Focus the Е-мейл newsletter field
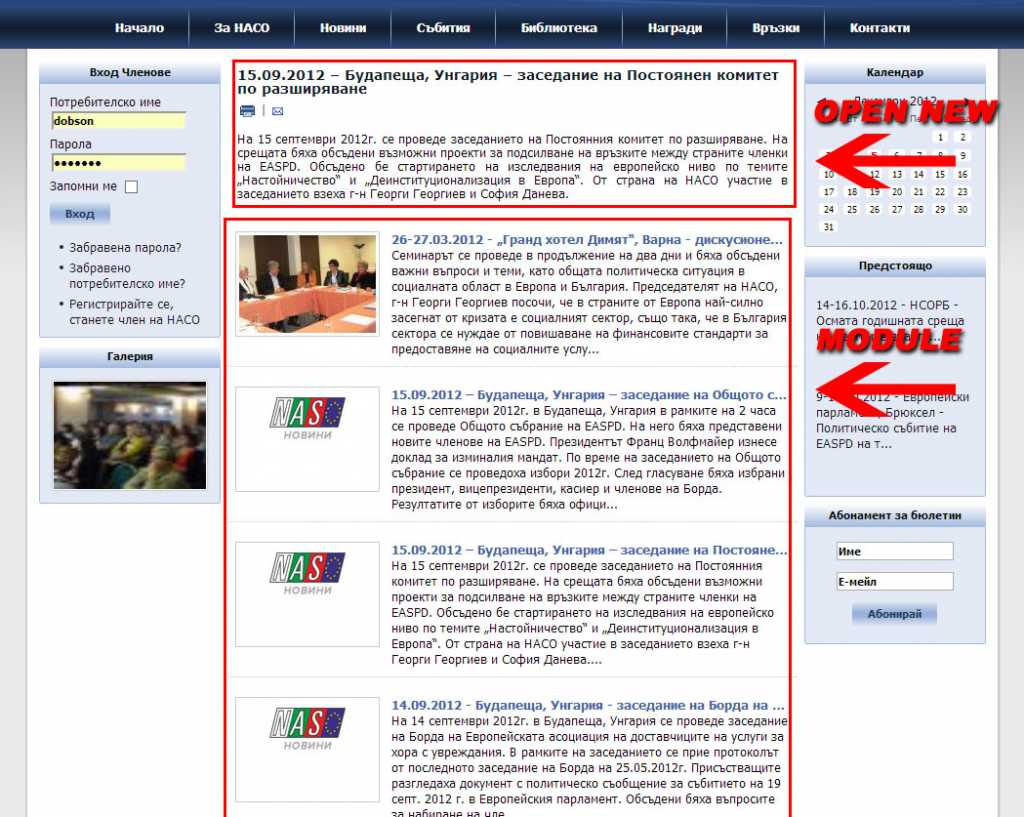Image resolution: width=1024 pixels, height=817 pixels. click(894, 581)
